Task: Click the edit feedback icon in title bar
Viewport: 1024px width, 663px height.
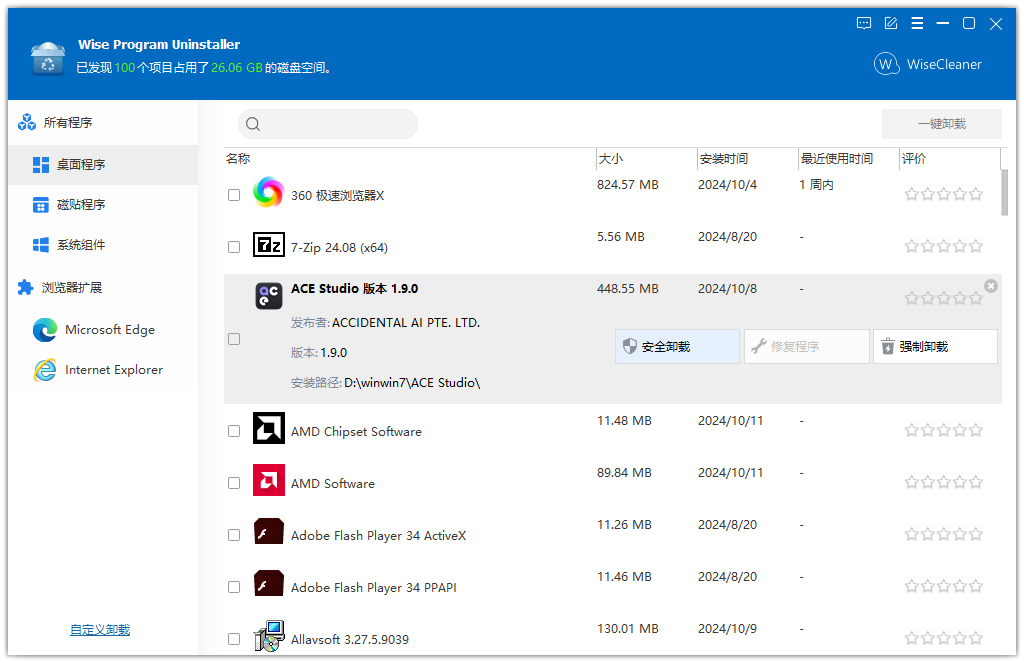Action: (890, 23)
